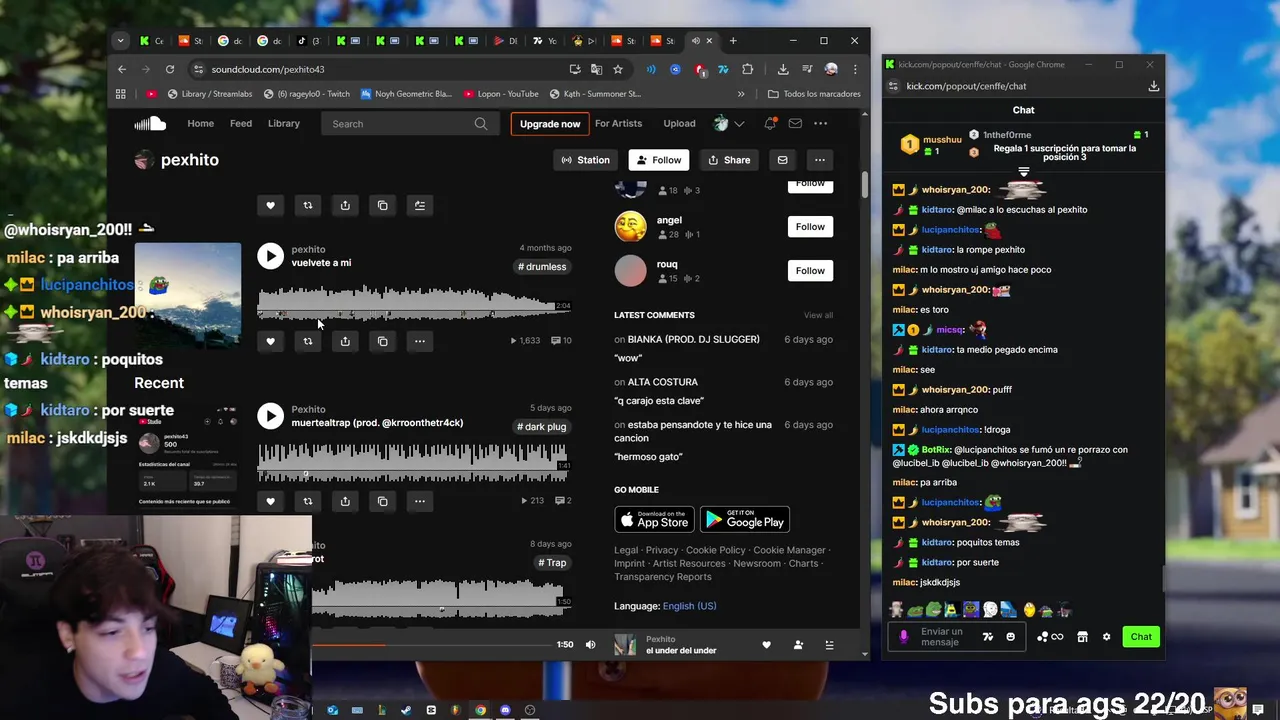Open Chrome downloads icon
This screenshot has width=1280, height=720.
(x=782, y=69)
